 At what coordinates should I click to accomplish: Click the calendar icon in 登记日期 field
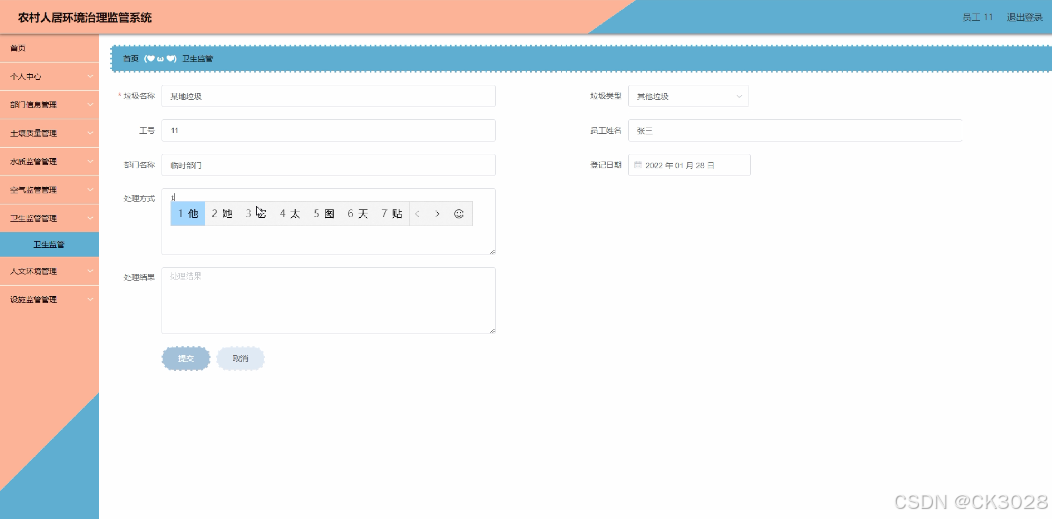[x=637, y=165]
